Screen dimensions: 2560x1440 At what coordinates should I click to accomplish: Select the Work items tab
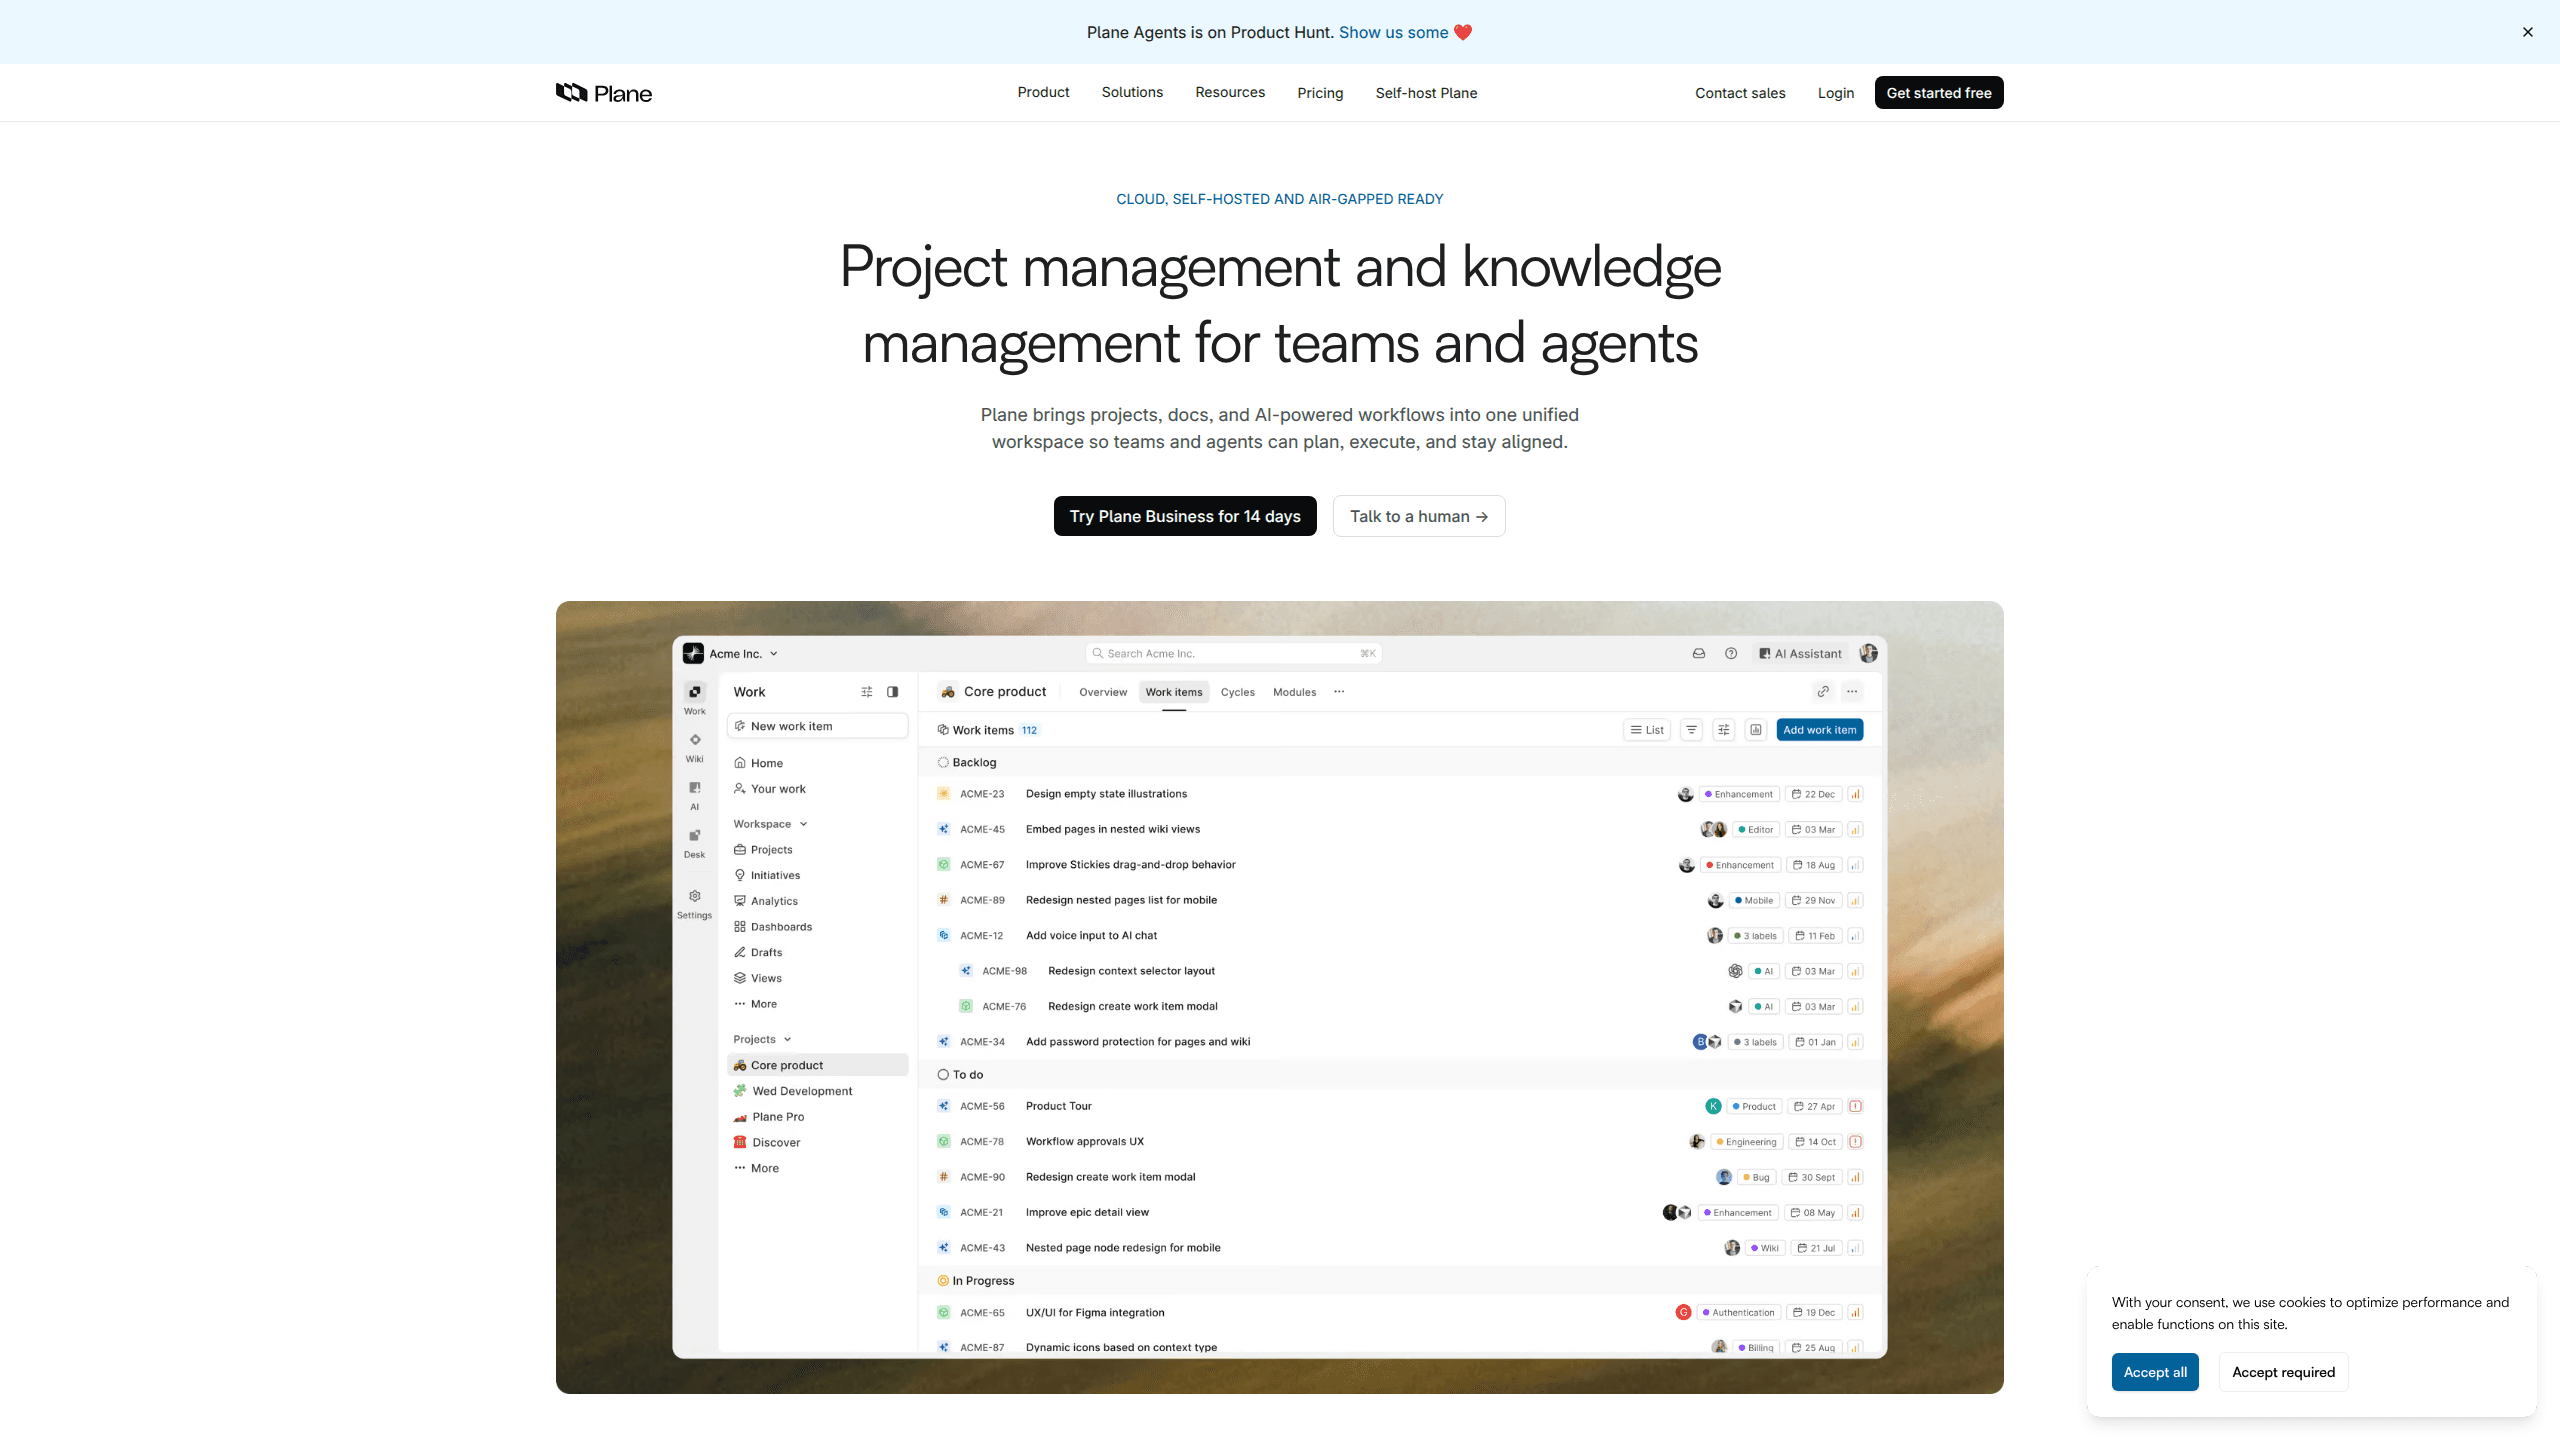[1174, 692]
